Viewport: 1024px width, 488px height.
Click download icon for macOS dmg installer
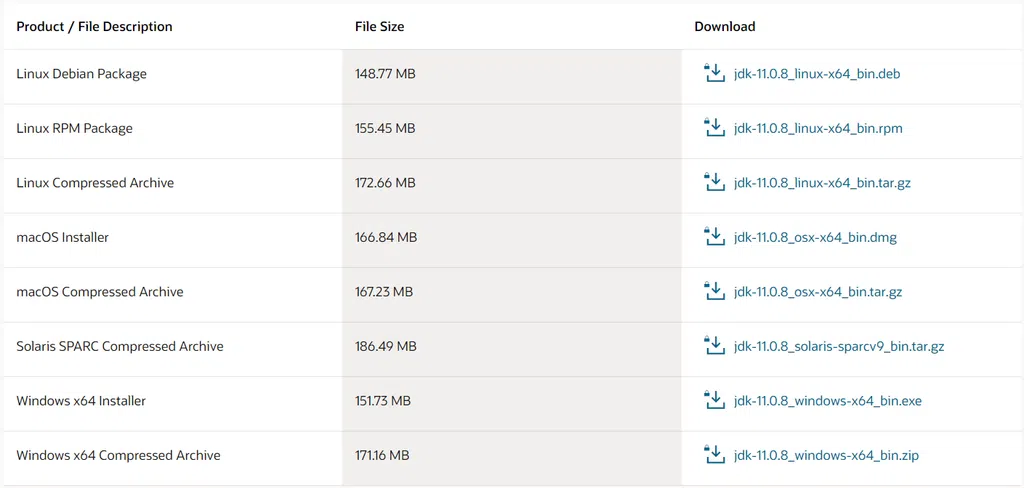tap(714, 237)
